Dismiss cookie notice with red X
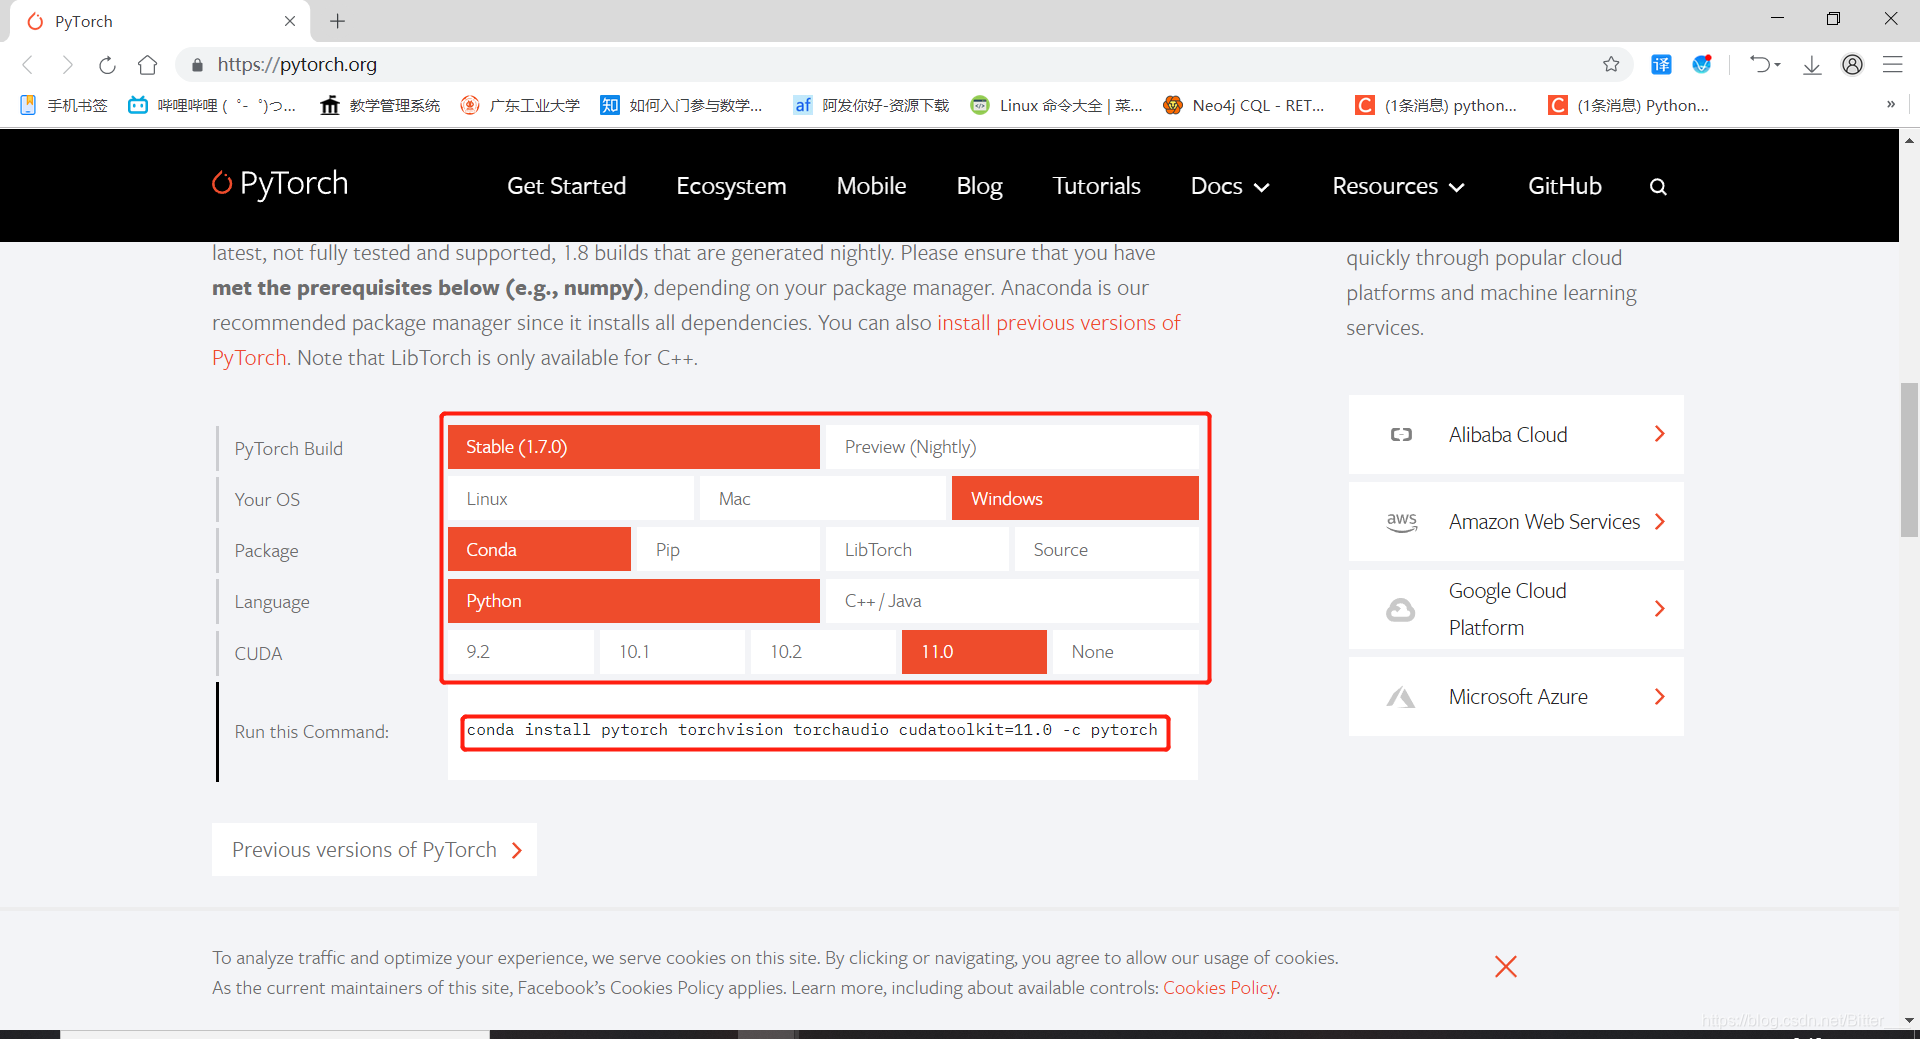This screenshot has width=1920, height=1039. pyautogui.click(x=1506, y=966)
